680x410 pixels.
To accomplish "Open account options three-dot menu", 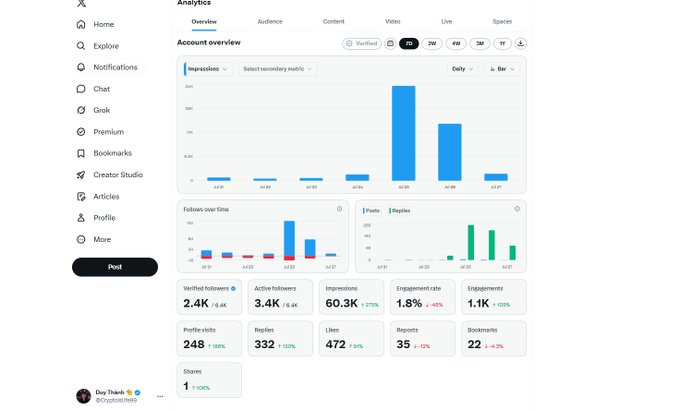I will pos(160,396).
